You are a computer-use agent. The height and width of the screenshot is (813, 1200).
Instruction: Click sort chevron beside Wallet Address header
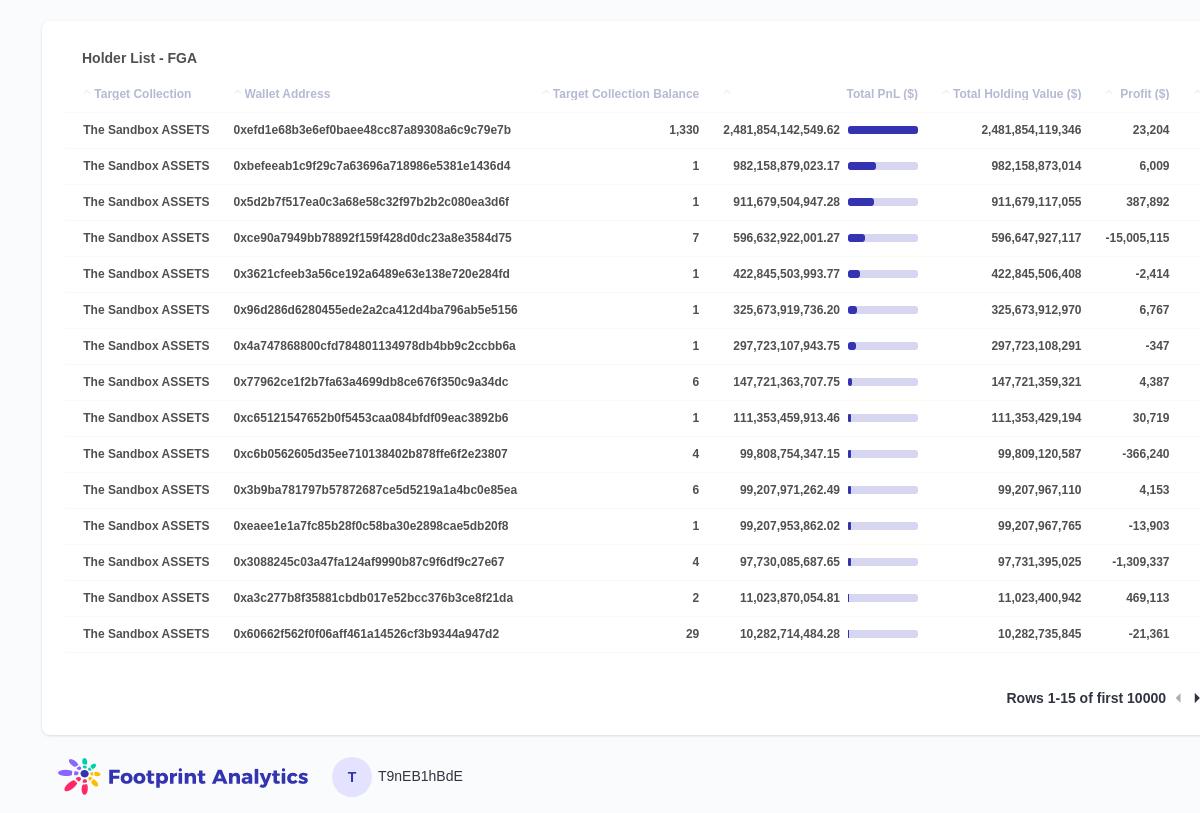pos(237,93)
